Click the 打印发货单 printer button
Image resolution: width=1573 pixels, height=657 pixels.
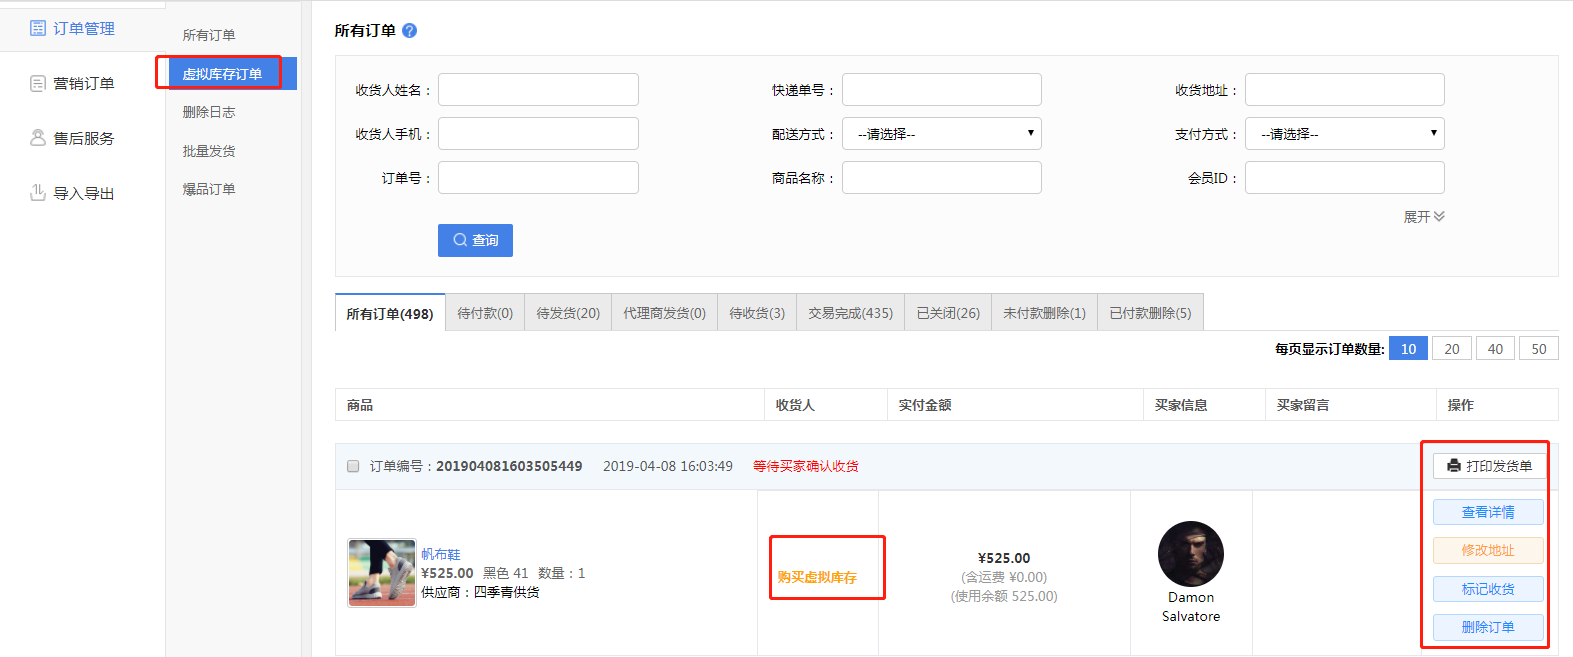1489,466
